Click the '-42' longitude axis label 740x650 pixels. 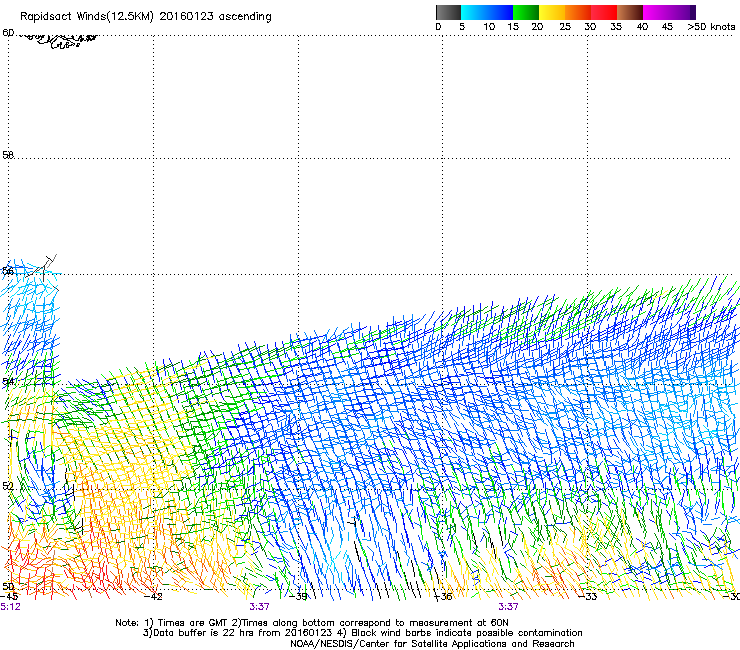point(153,596)
